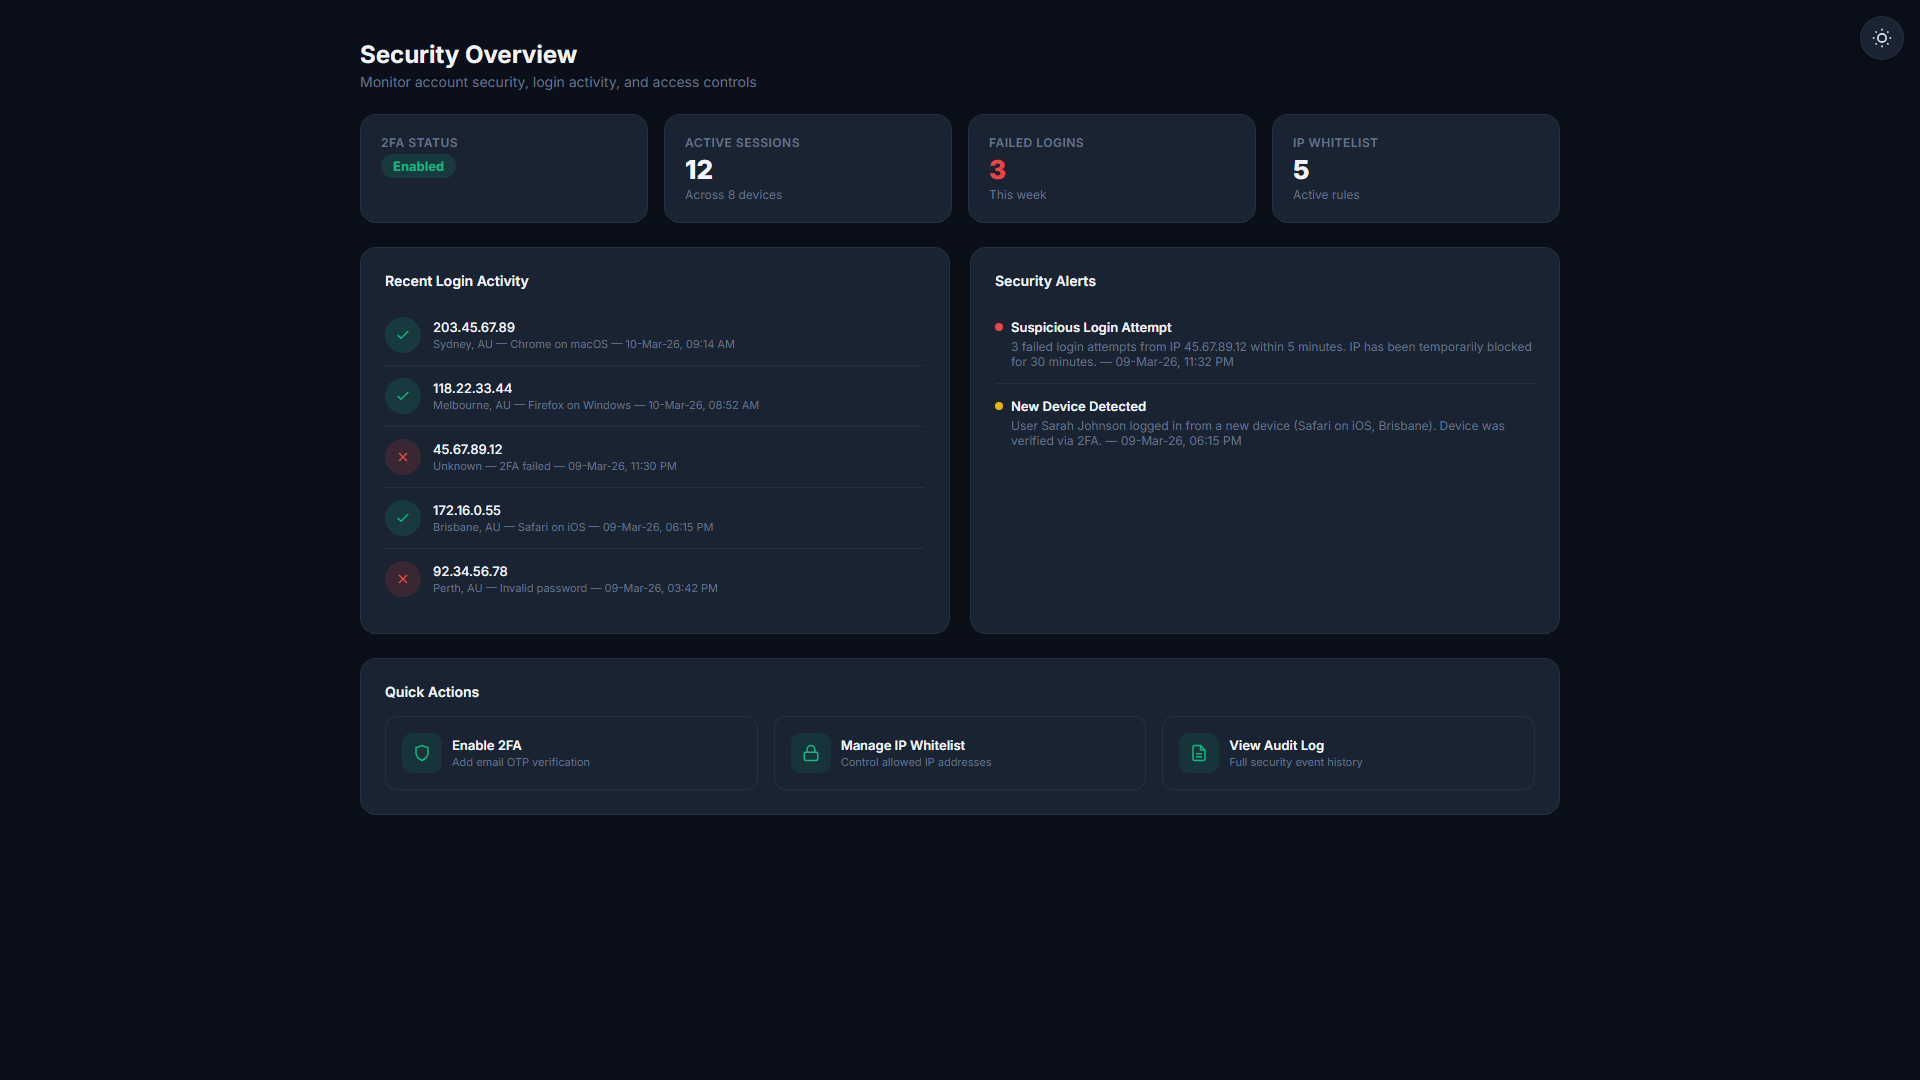Click the Security Alerts heading
The width and height of the screenshot is (1920, 1080).
(x=1045, y=281)
